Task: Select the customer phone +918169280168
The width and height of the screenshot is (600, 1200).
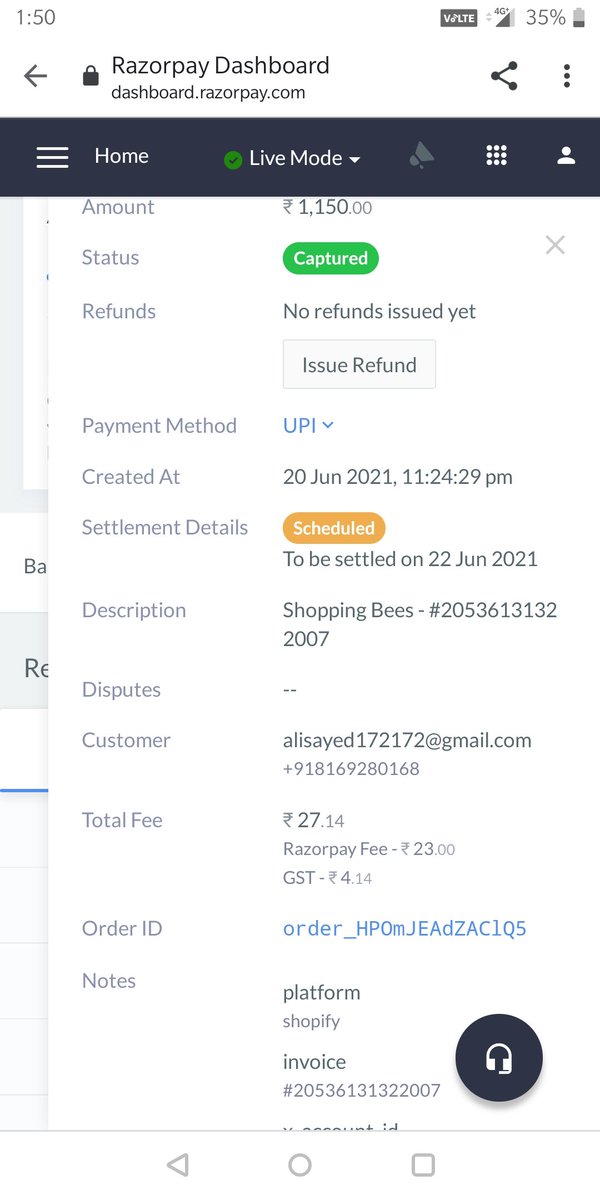Action: coord(351,769)
